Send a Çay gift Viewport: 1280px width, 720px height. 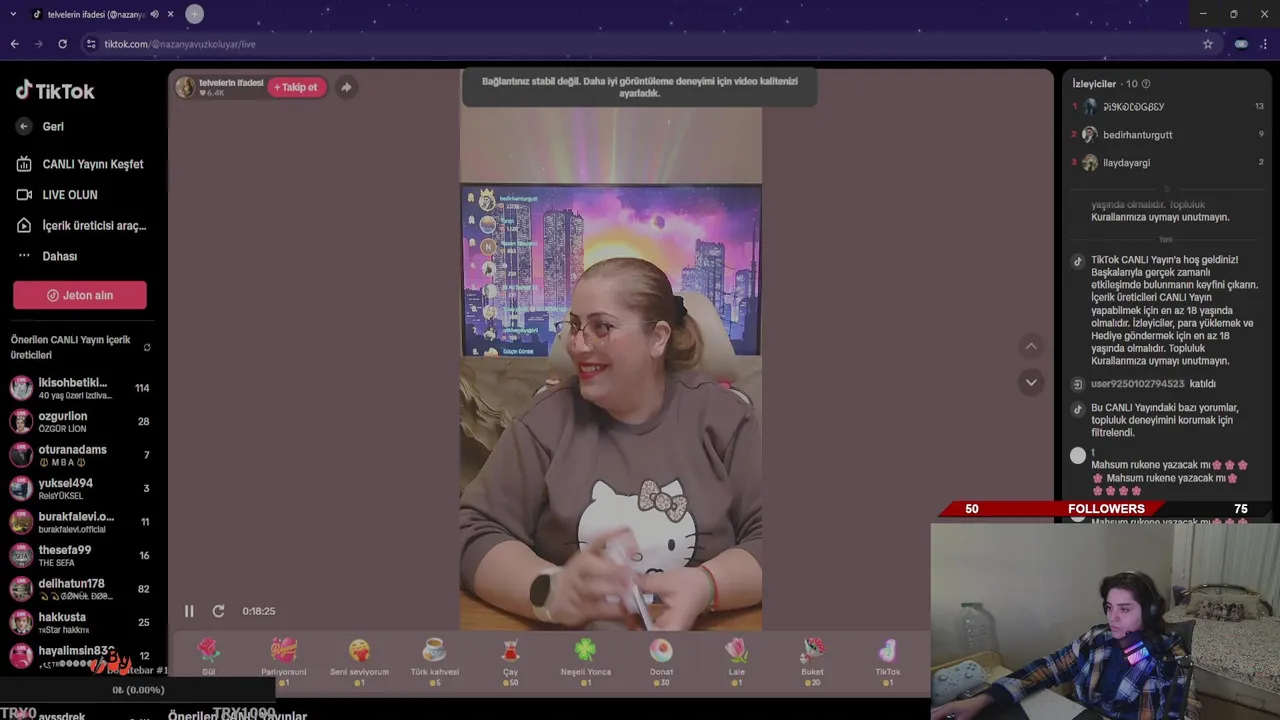tap(510, 660)
